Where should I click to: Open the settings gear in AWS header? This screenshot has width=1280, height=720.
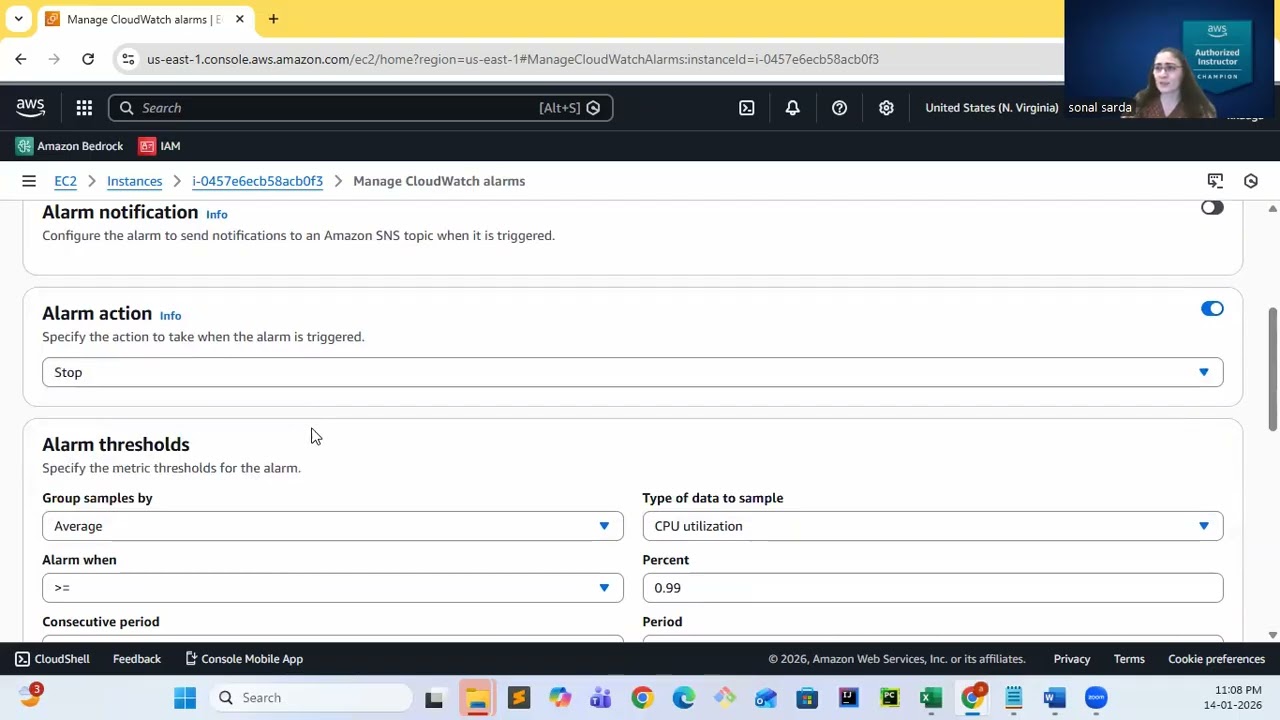[886, 108]
